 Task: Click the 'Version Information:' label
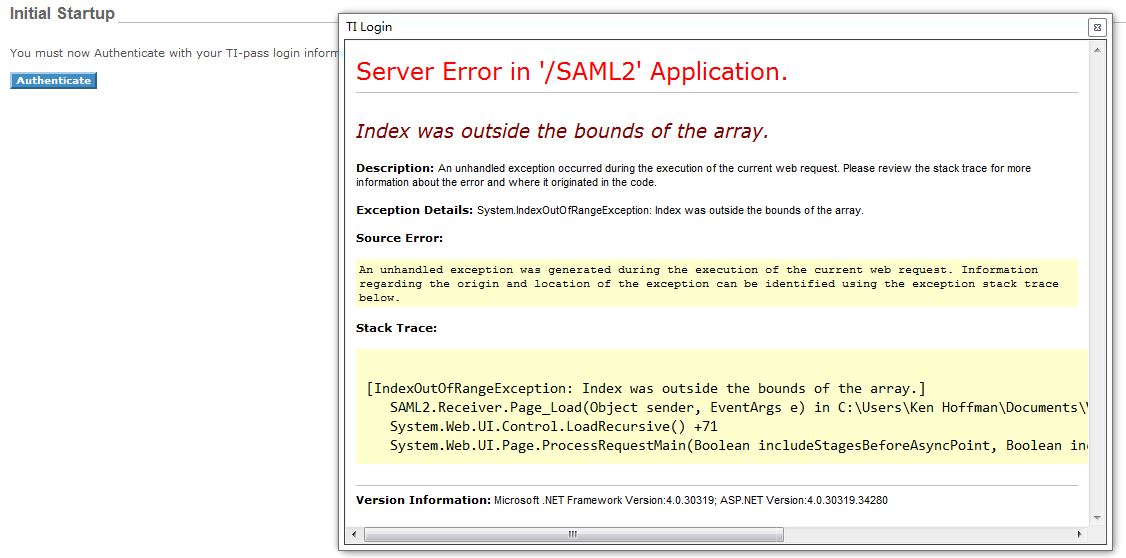coord(424,500)
